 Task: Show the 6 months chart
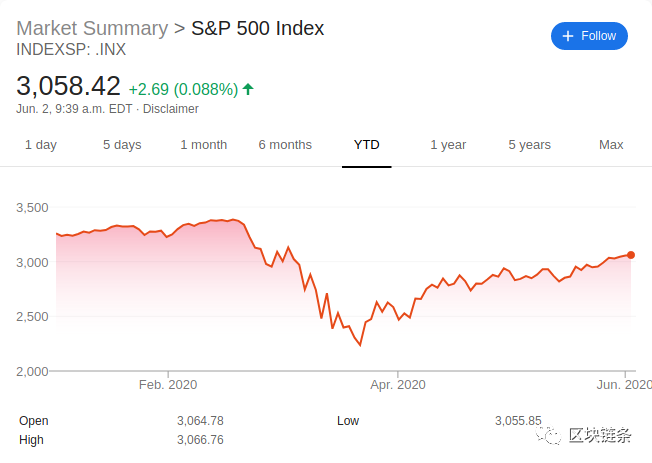pyautogui.click(x=285, y=145)
